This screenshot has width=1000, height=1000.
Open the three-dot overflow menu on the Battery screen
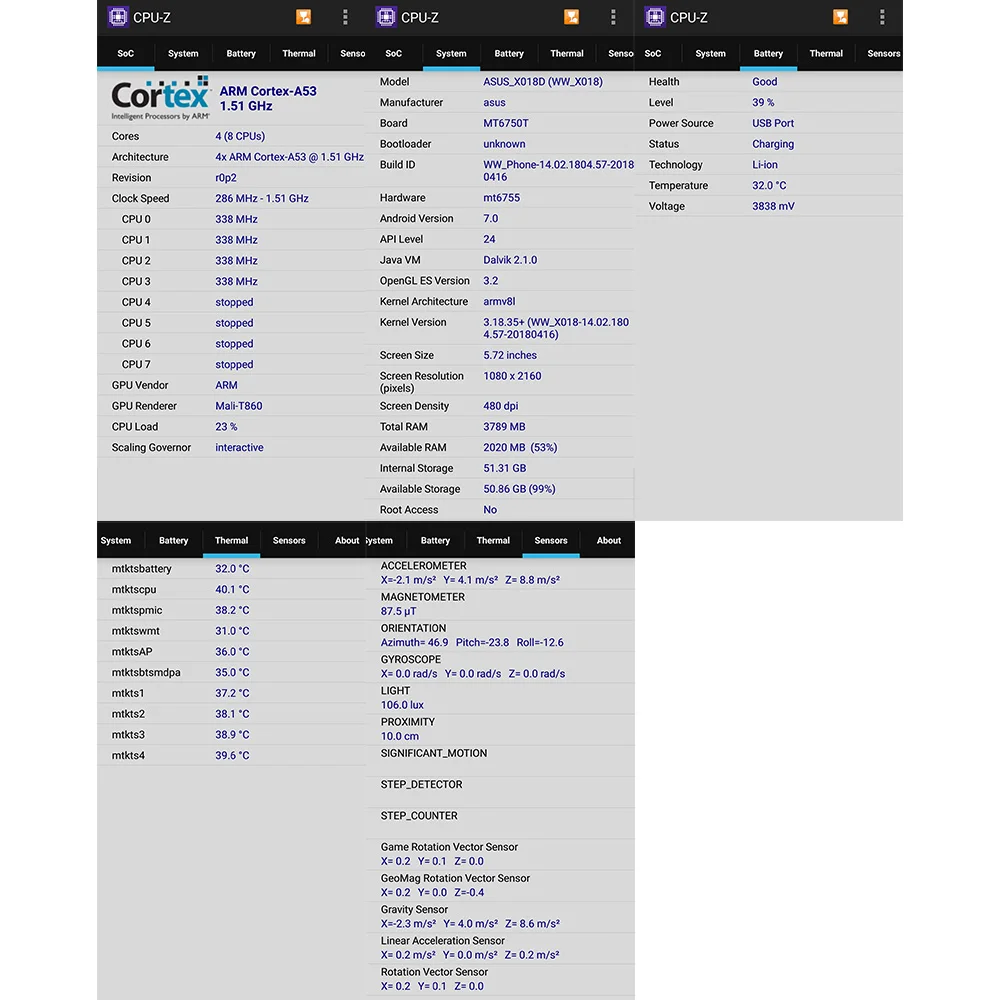click(882, 17)
